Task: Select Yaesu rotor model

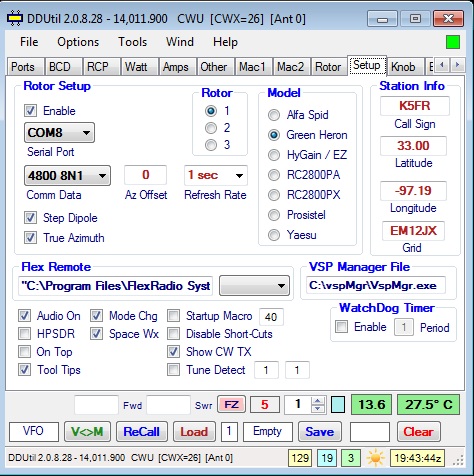Action: (x=274, y=235)
